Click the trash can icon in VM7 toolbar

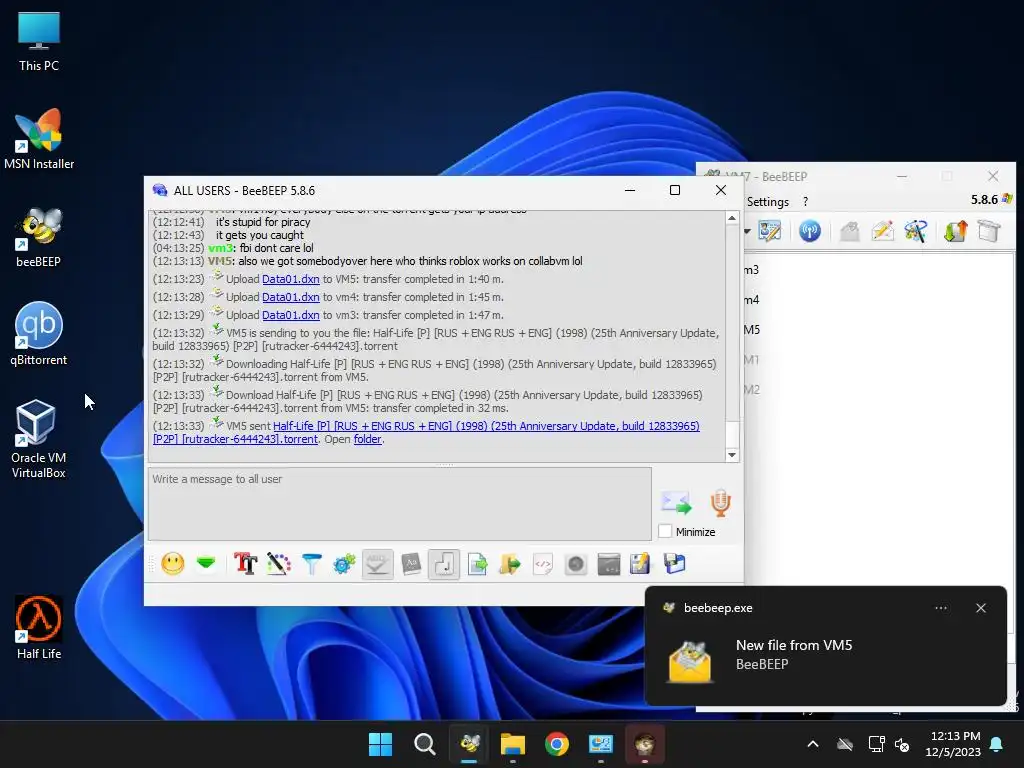click(989, 231)
